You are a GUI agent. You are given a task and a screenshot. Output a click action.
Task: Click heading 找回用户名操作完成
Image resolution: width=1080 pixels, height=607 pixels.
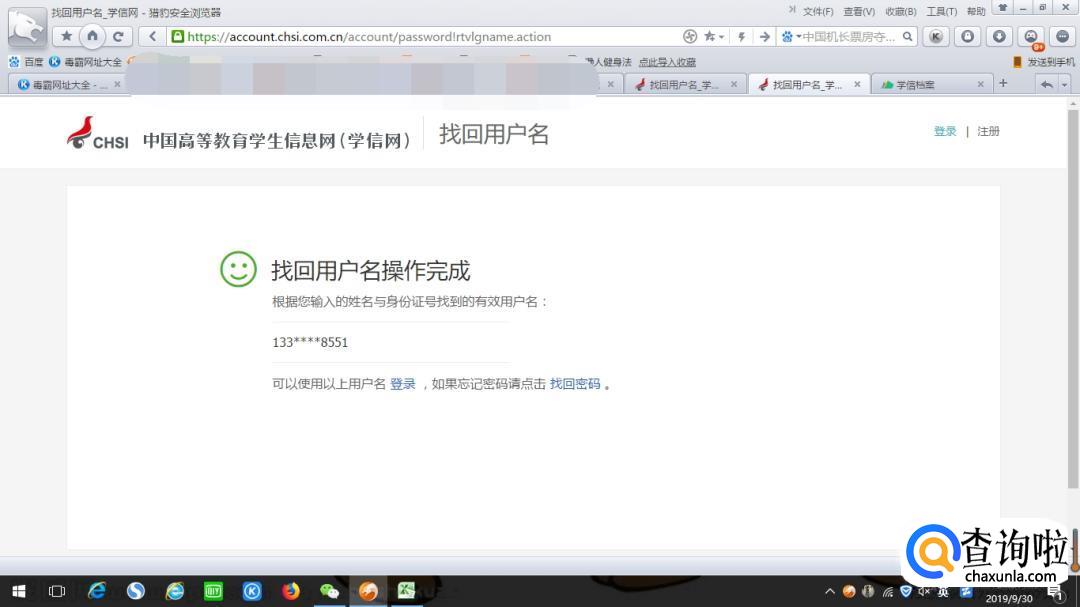pos(371,270)
